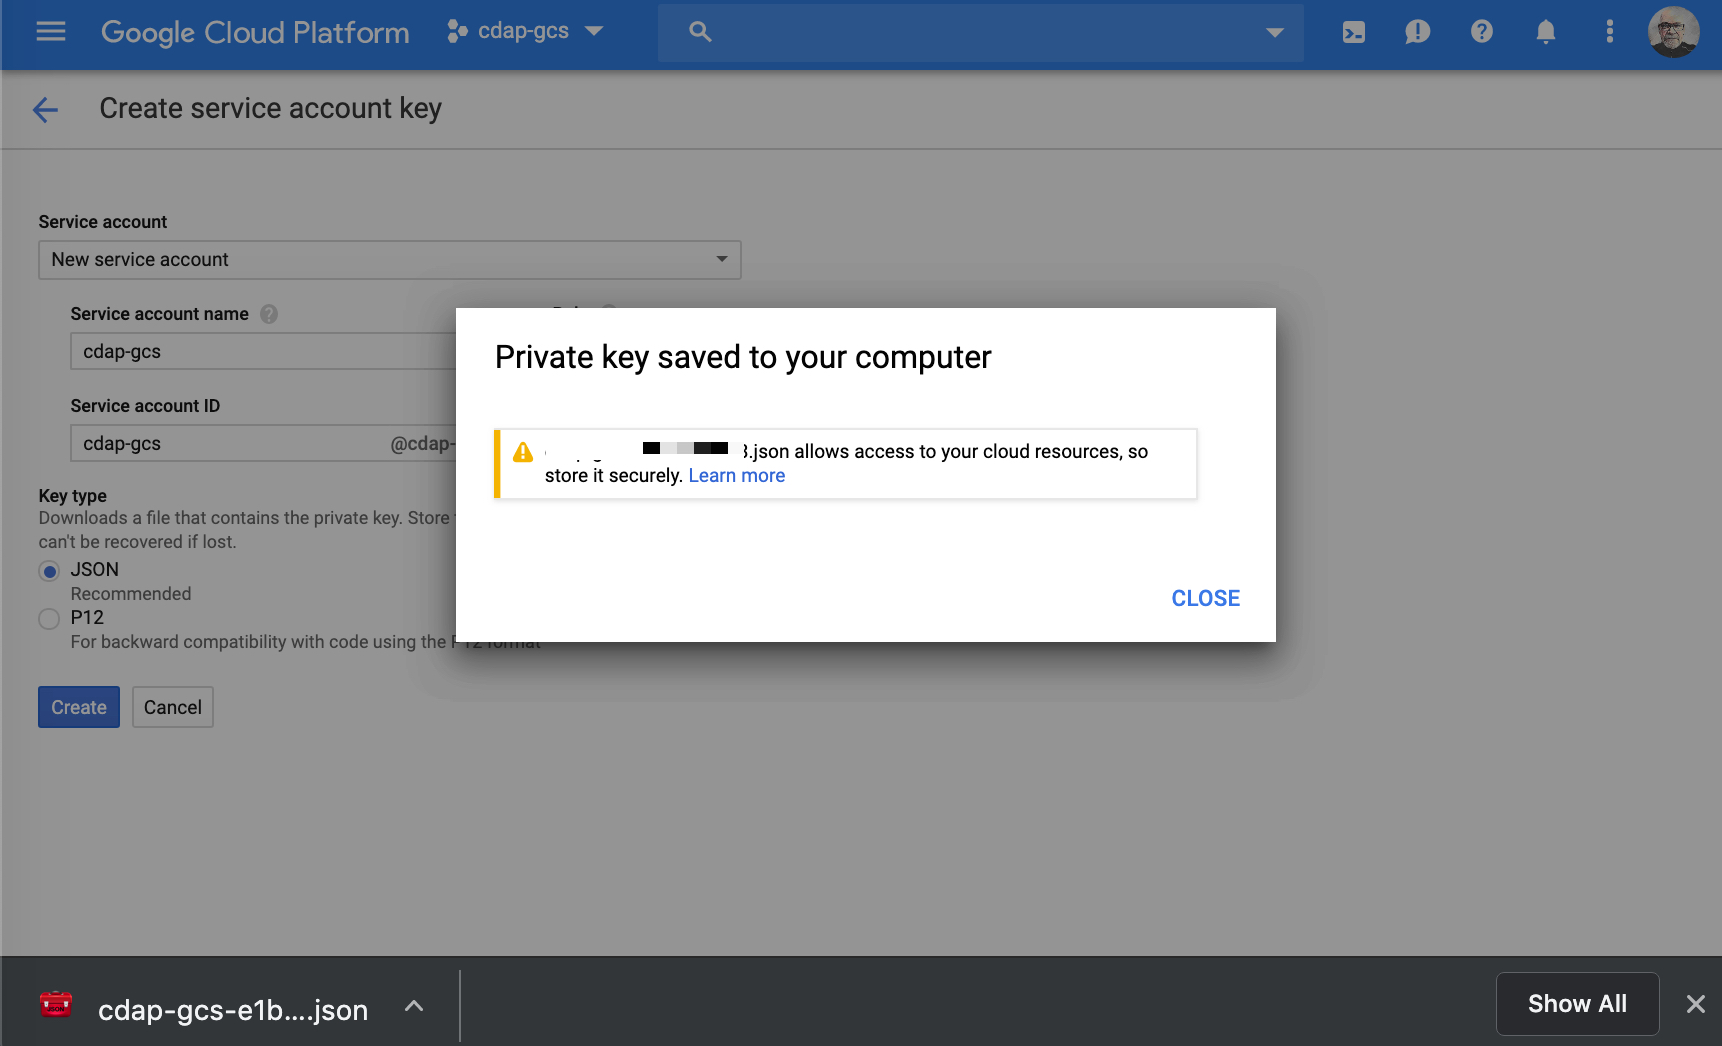1722x1046 pixels.
Task: Choose the P12 key format
Action: click(x=48, y=618)
